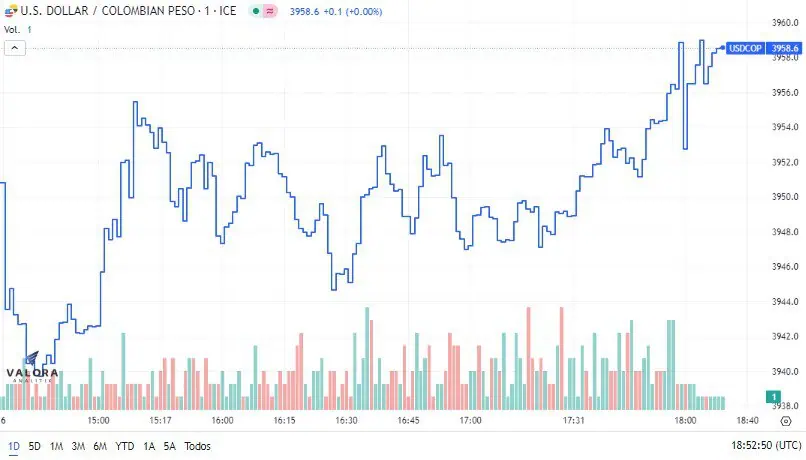Collapse the indicator legend with chevron
The height and width of the screenshot is (460, 806).
[x=15, y=48]
